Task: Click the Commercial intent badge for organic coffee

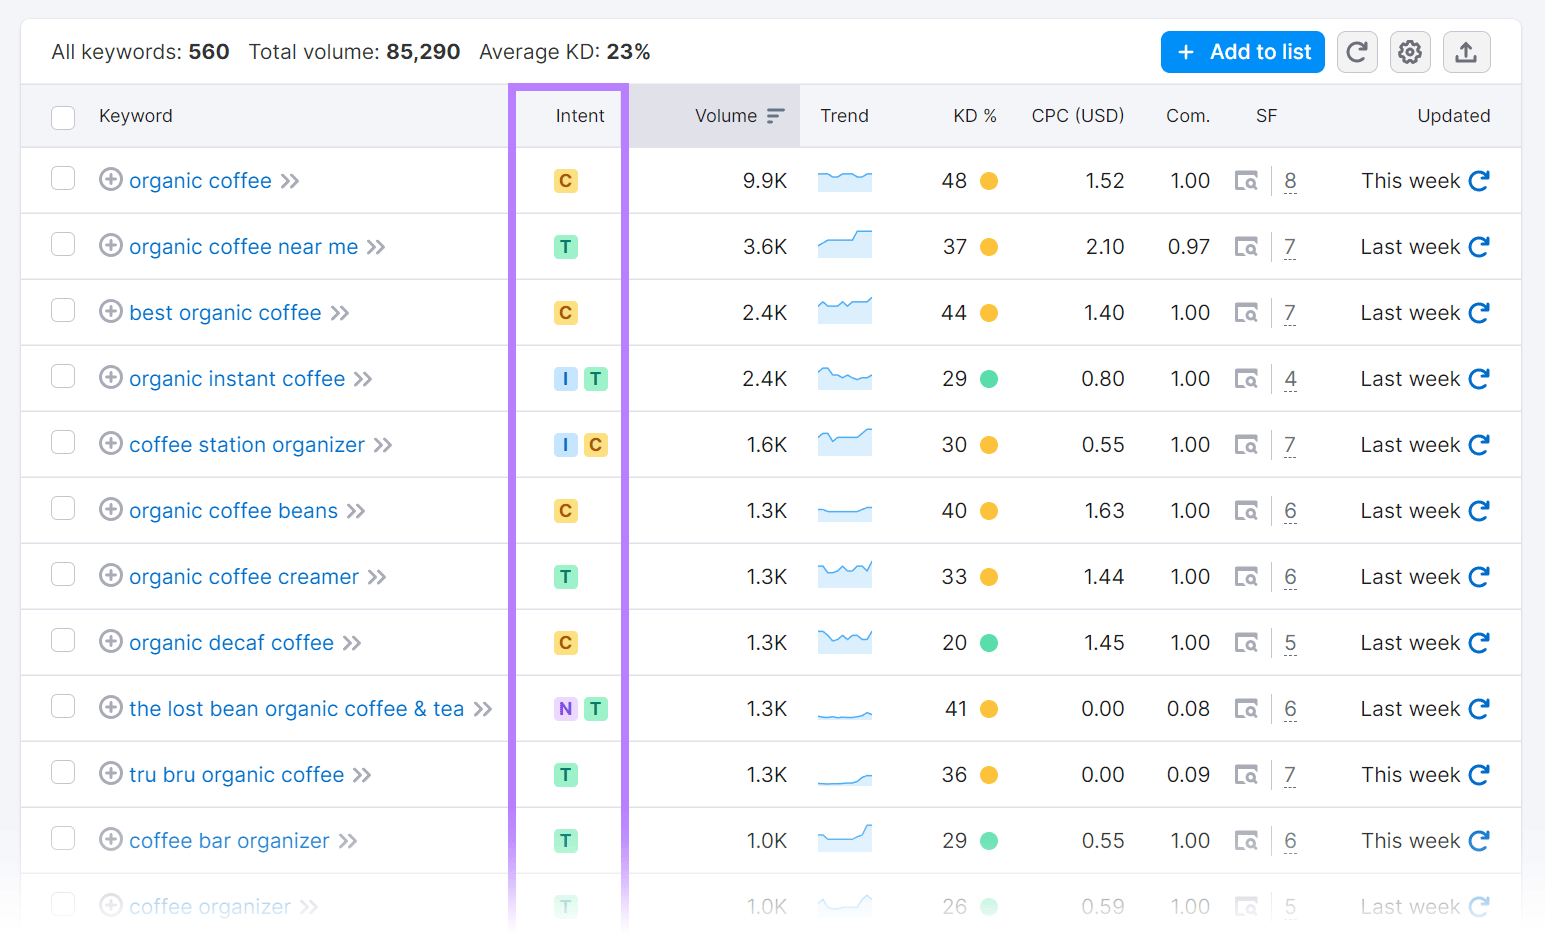Action: tap(565, 181)
